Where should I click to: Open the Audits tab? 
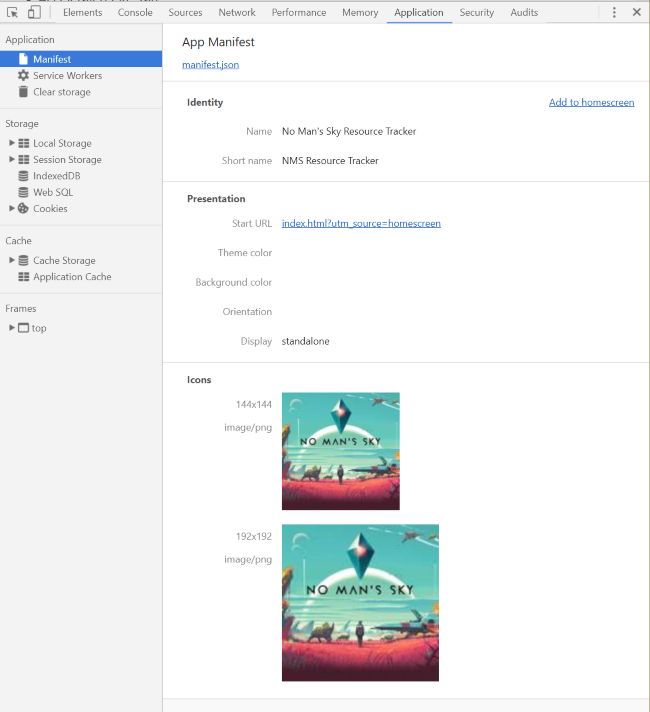524,13
